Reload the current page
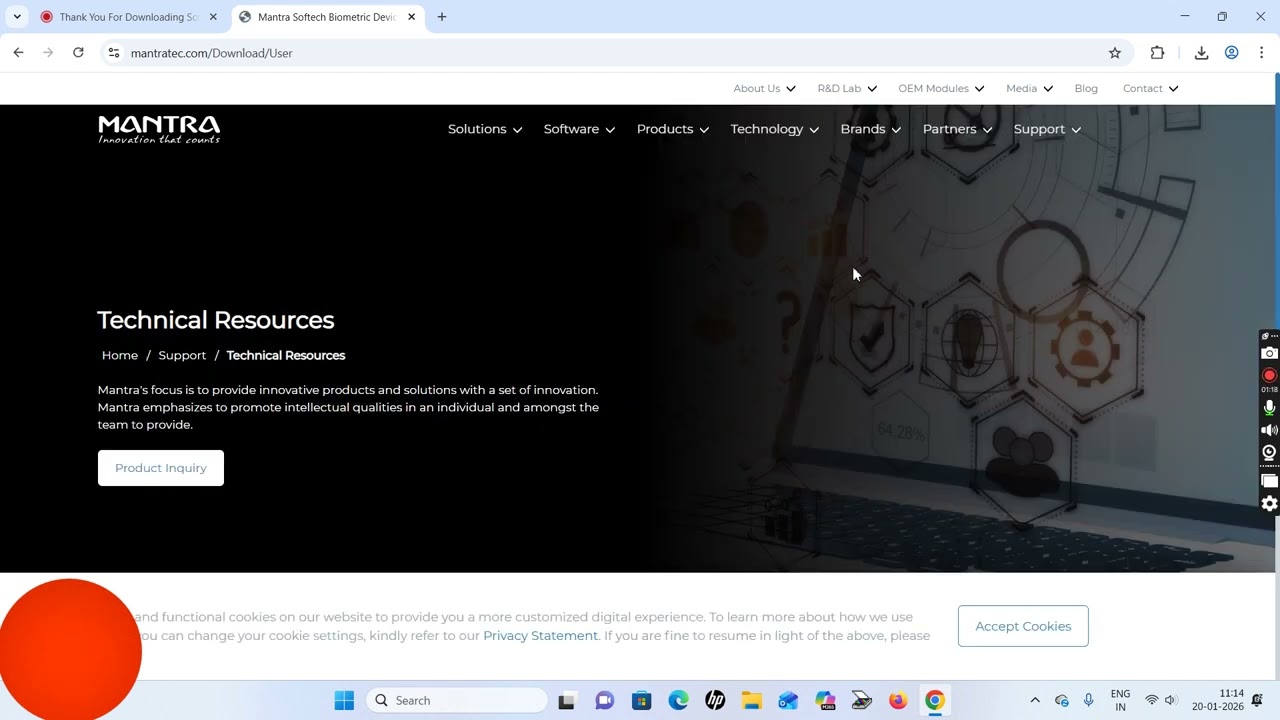The image size is (1280, 720). 78,53
